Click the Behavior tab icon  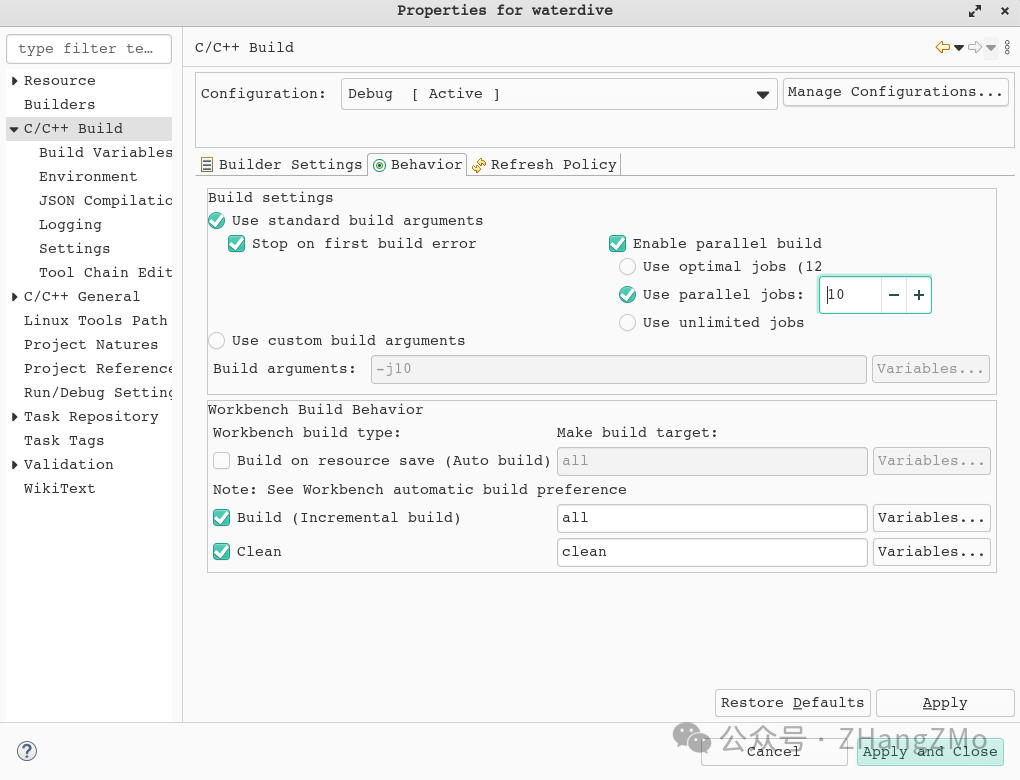click(x=379, y=165)
